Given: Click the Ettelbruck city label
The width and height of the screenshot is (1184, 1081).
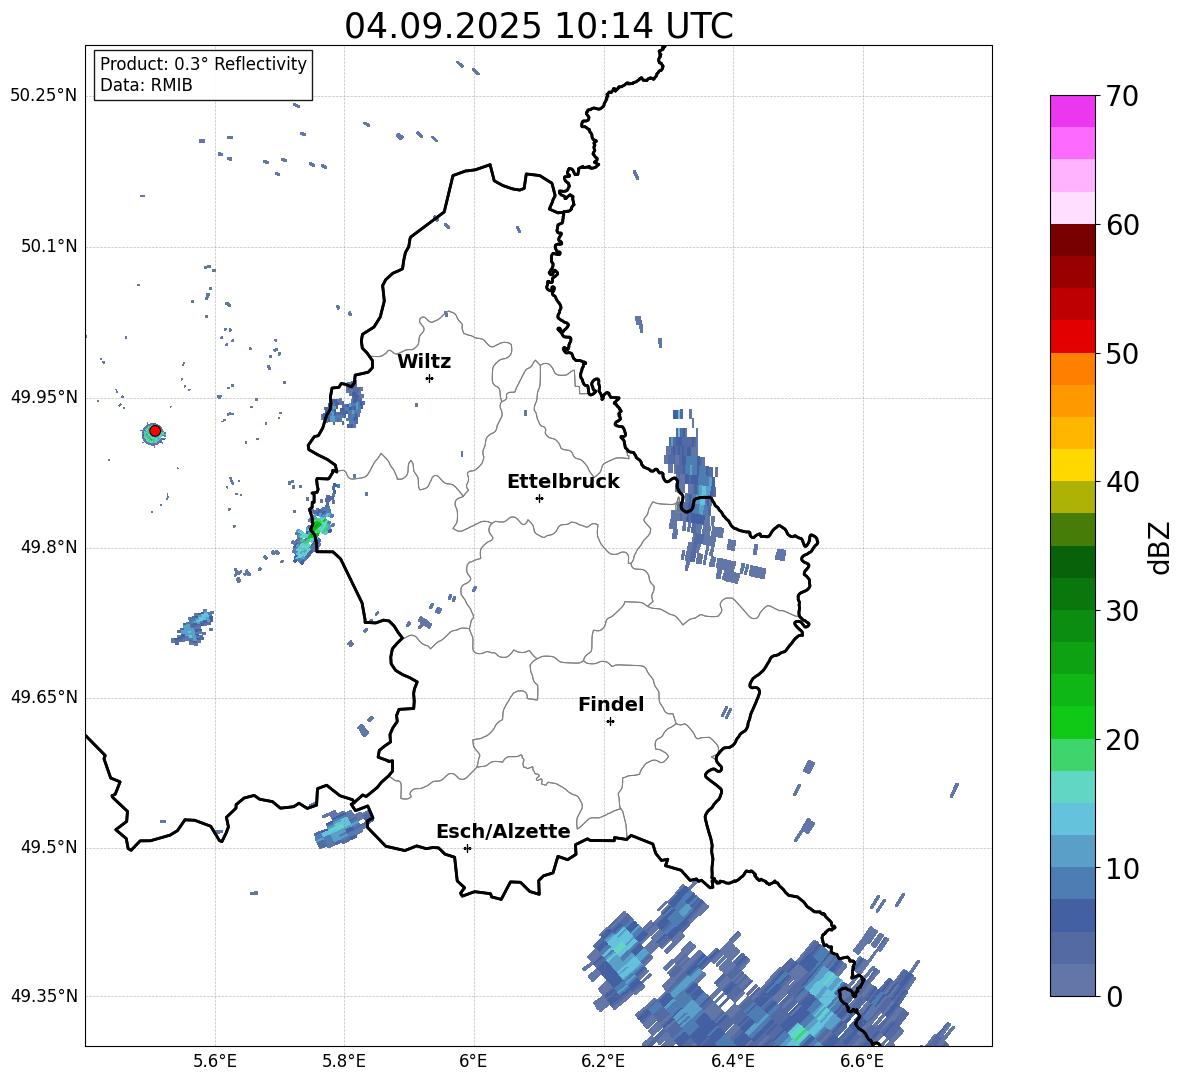Looking at the screenshot, I should [563, 482].
